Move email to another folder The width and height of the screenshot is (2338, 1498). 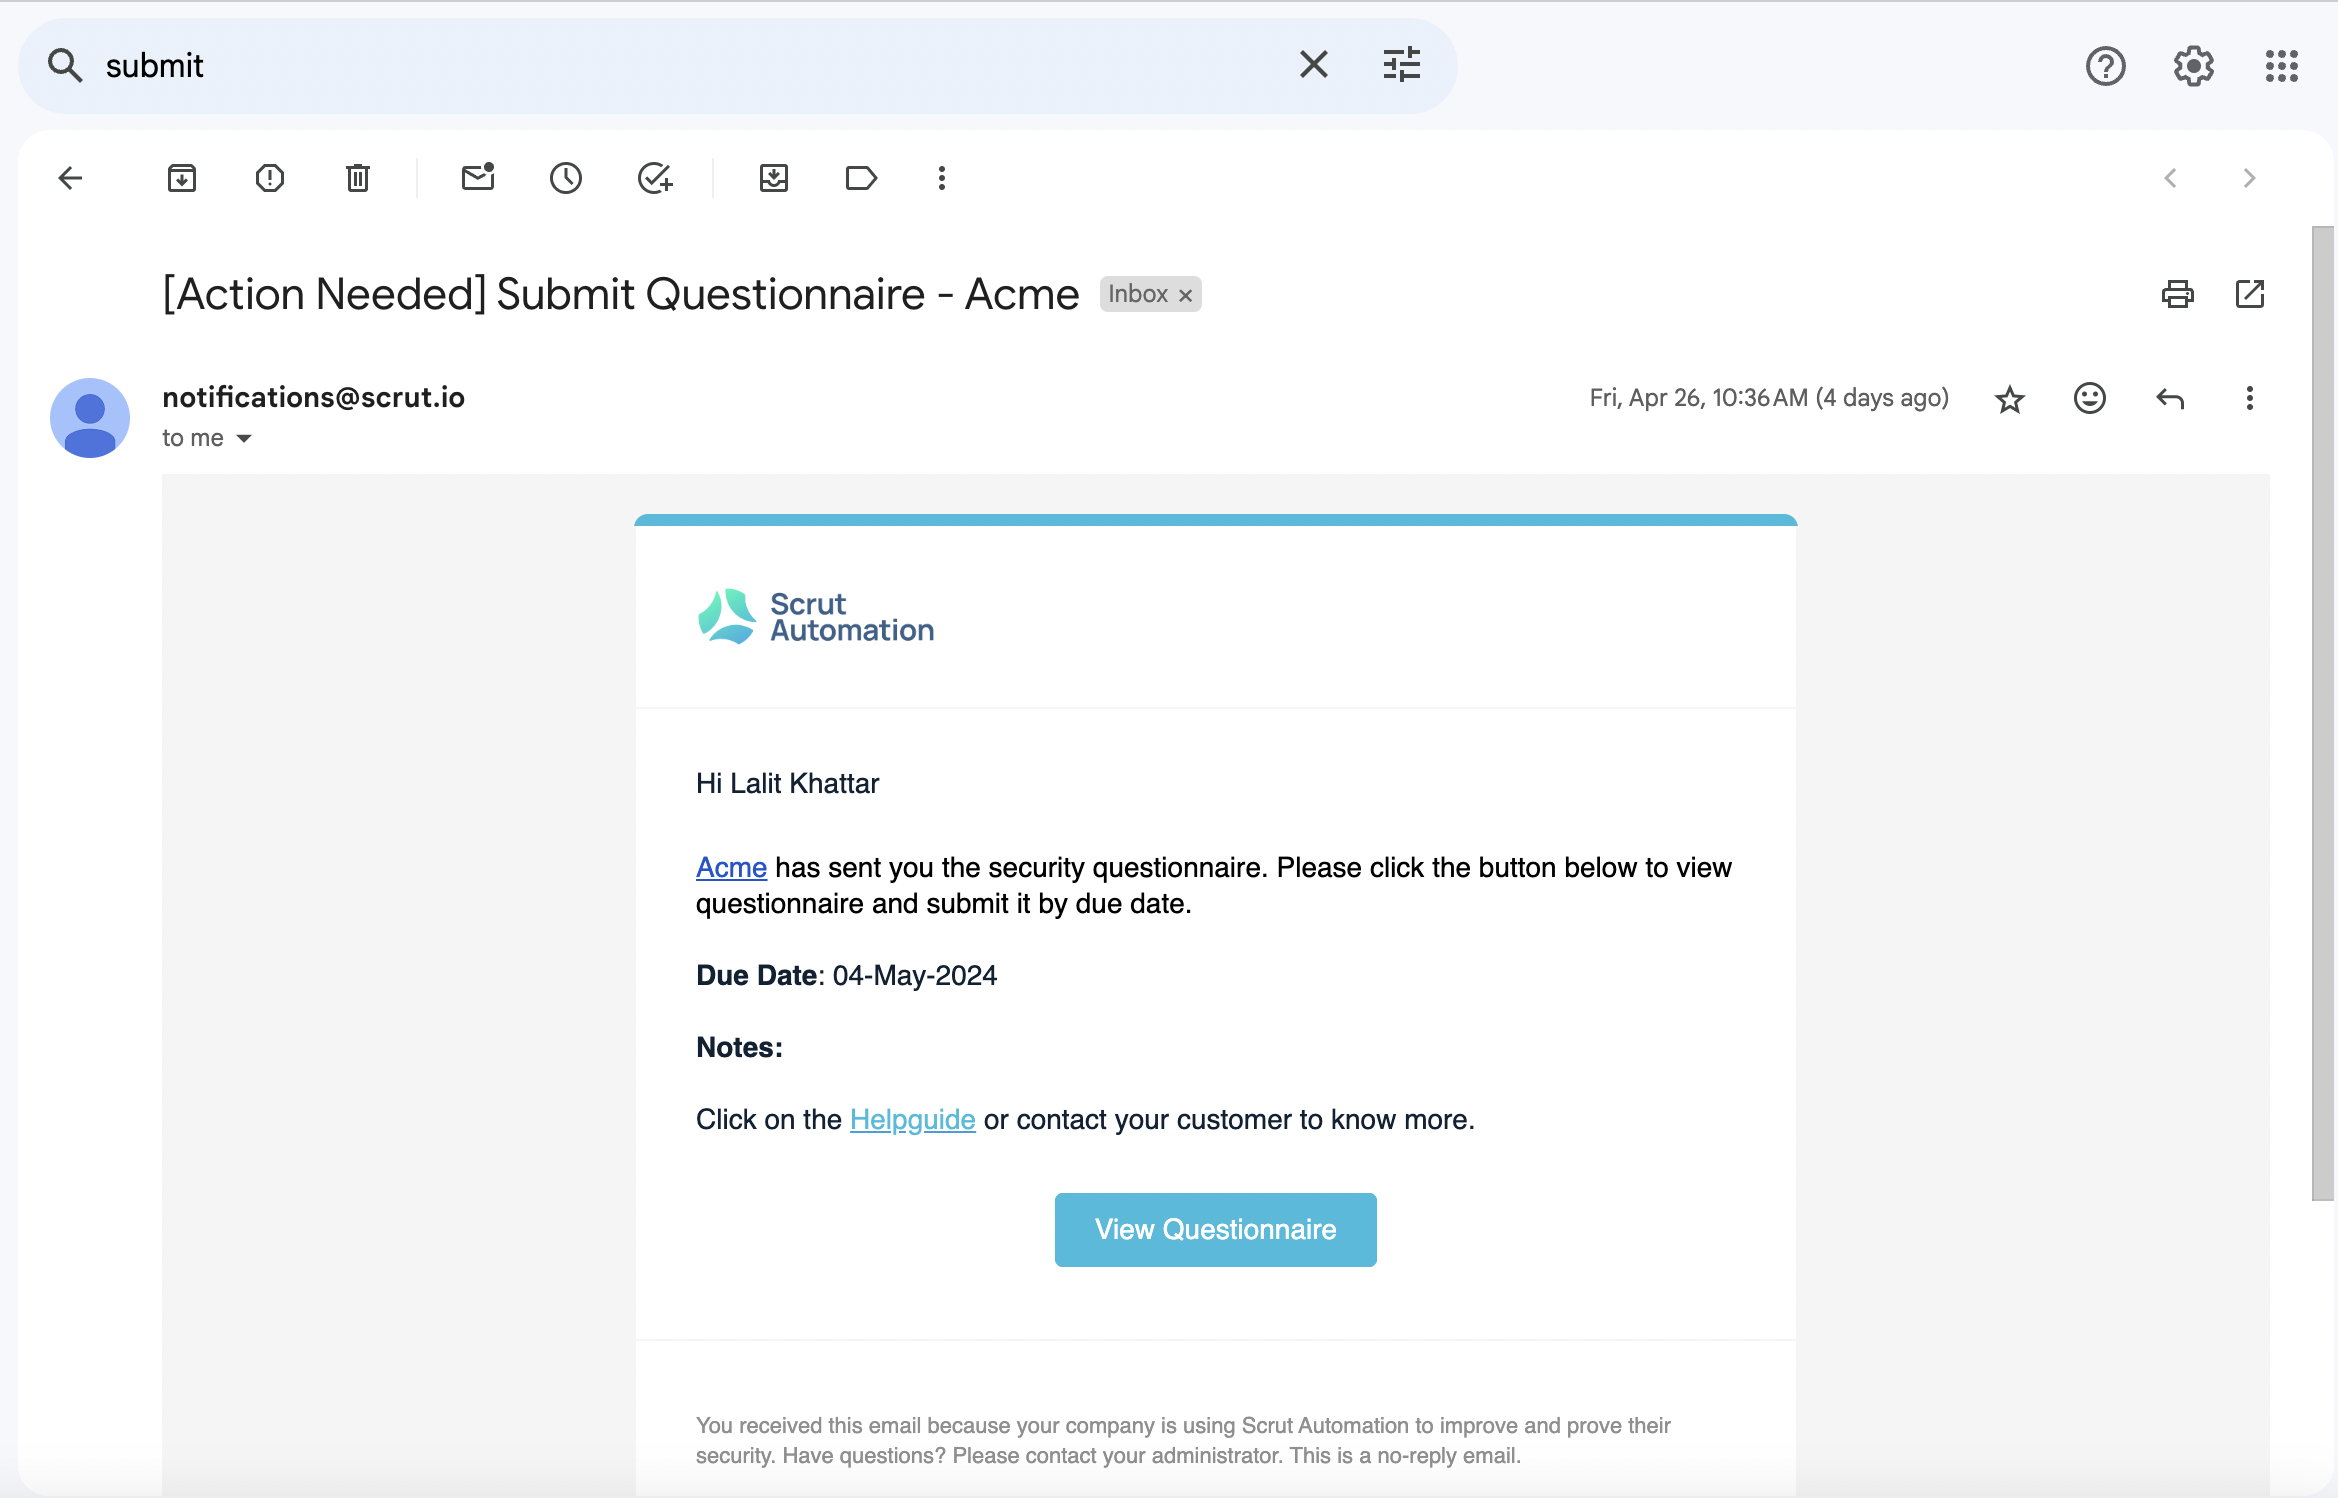coord(774,178)
